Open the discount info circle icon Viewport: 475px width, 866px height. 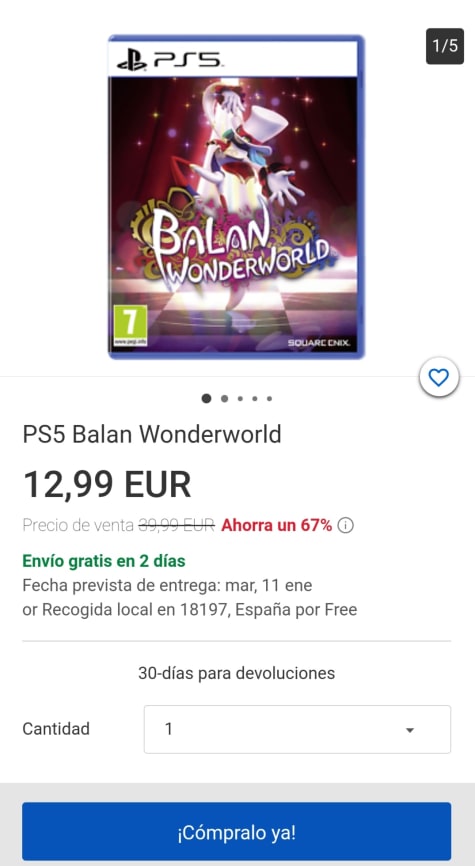(x=346, y=525)
